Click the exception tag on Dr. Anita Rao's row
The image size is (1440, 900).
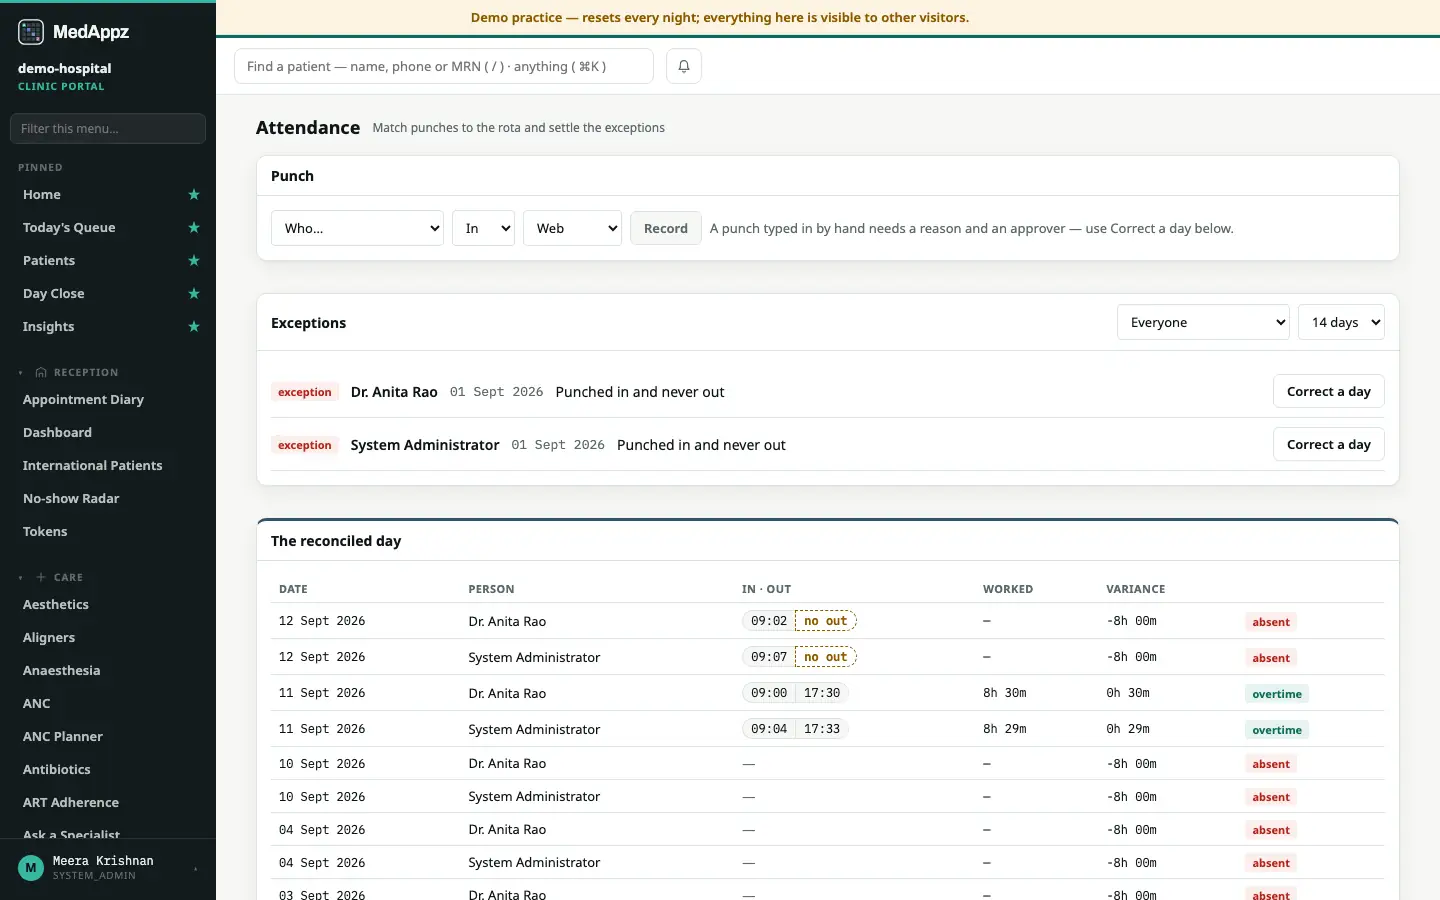point(305,392)
